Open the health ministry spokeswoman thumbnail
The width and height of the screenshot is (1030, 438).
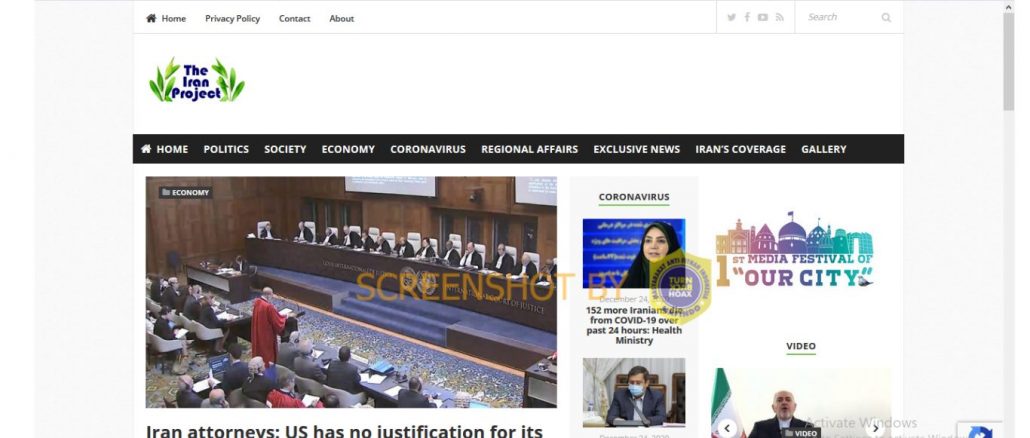634,253
